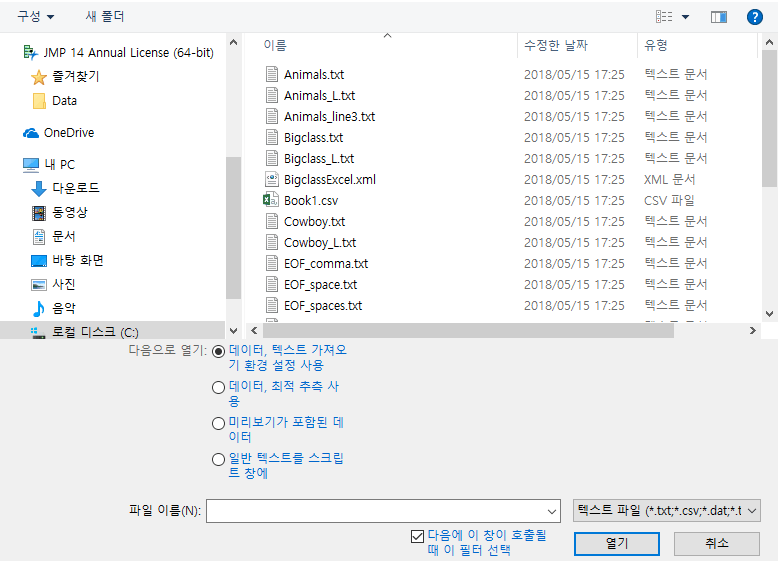Toggle 다음에 이 창이 호출될 때 필터 선택 checkbox
This screenshot has height=561, width=778.
[417, 536]
